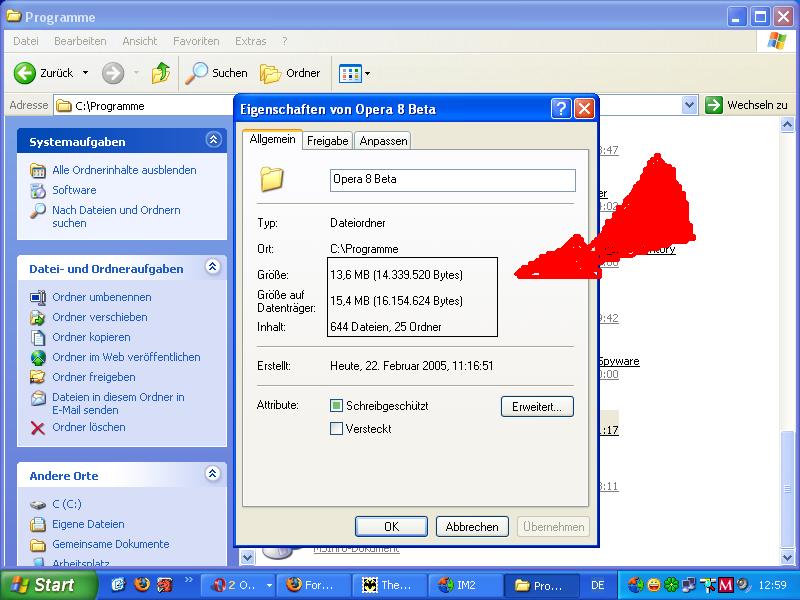Toggle the Ordner folders pane
The width and height of the screenshot is (800, 600).
[x=290, y=73]
